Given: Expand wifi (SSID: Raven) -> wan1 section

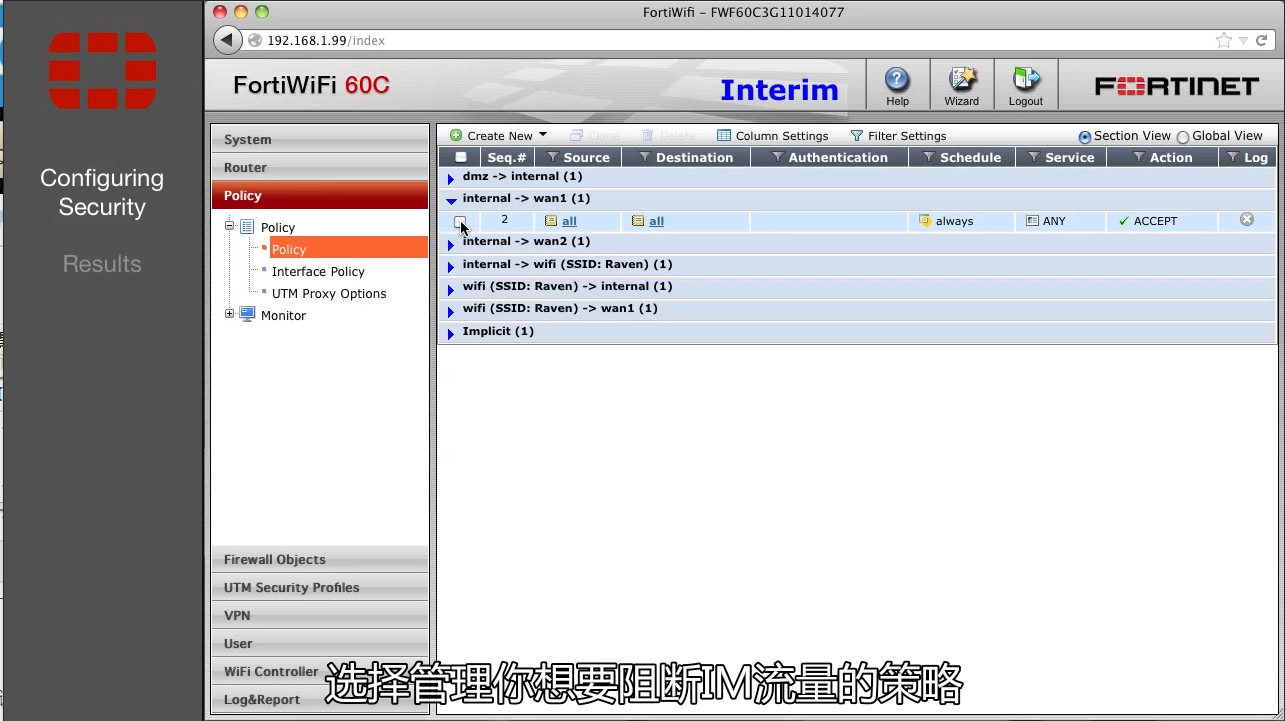Looking at the screenshot, I should (451, 311).
